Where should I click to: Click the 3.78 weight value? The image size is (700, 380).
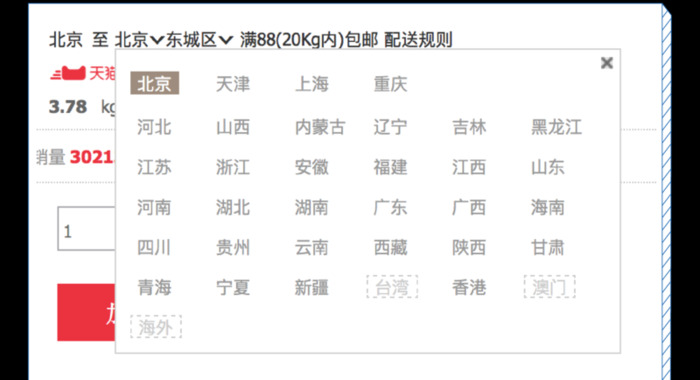coord(68,107)
